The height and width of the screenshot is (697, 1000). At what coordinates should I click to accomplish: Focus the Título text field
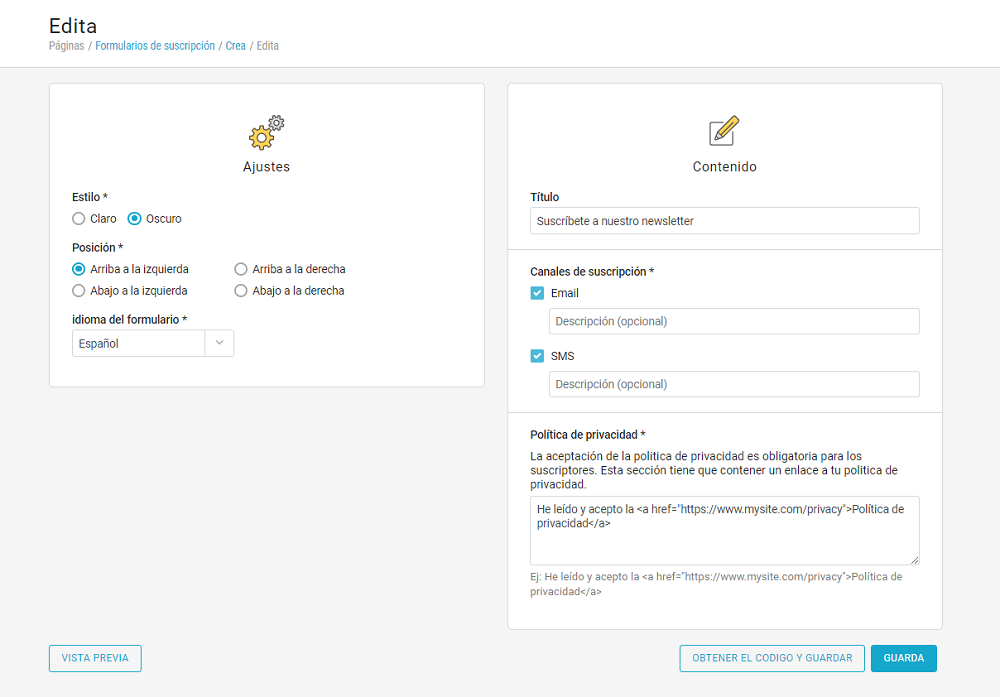724,221
